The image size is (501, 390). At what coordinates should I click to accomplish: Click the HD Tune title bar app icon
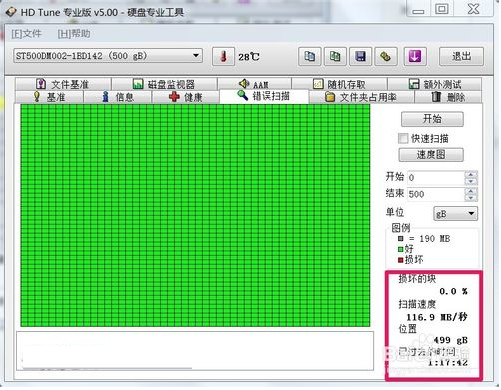(11, 12)
